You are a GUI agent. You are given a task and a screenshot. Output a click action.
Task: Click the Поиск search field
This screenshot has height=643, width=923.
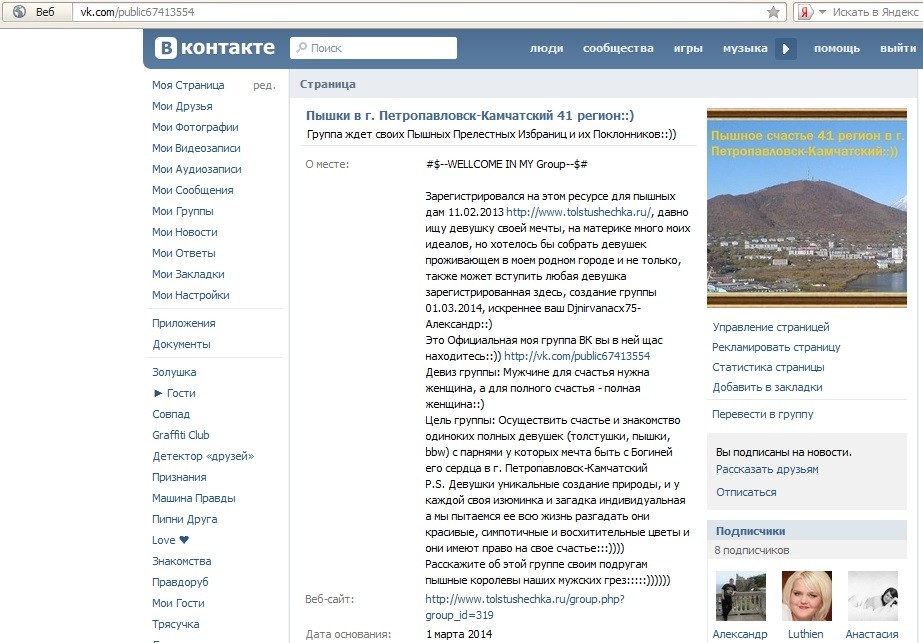(373, 48)
